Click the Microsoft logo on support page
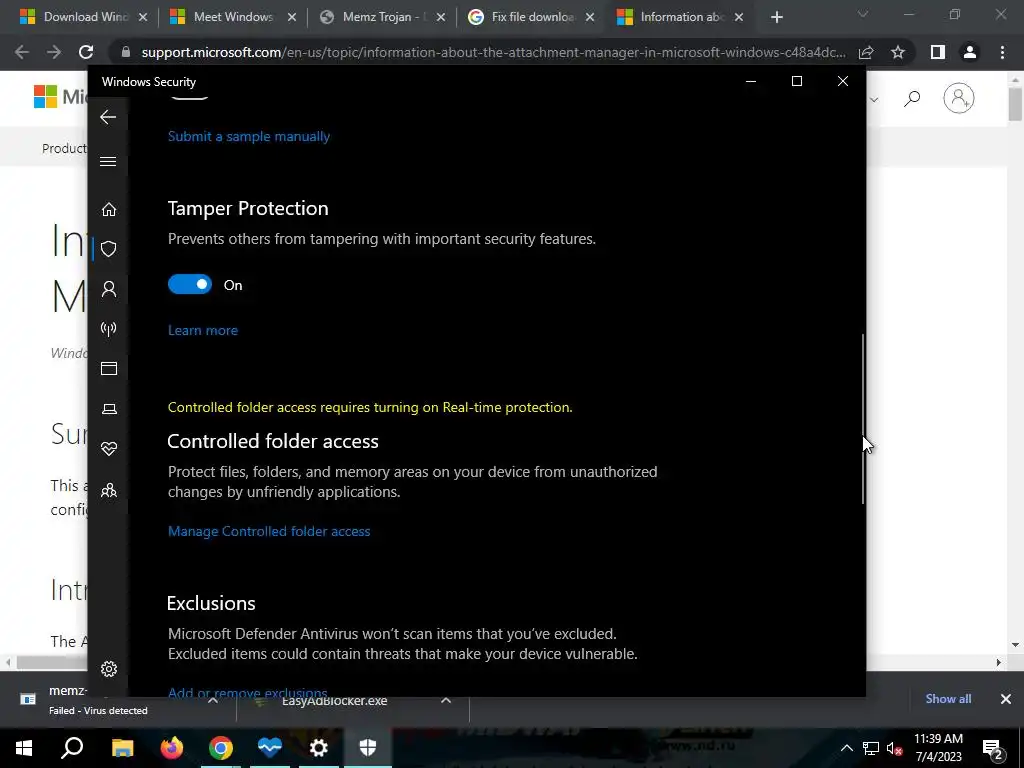The width and height of the screenshot is (1024, 768). pos(46,97)
